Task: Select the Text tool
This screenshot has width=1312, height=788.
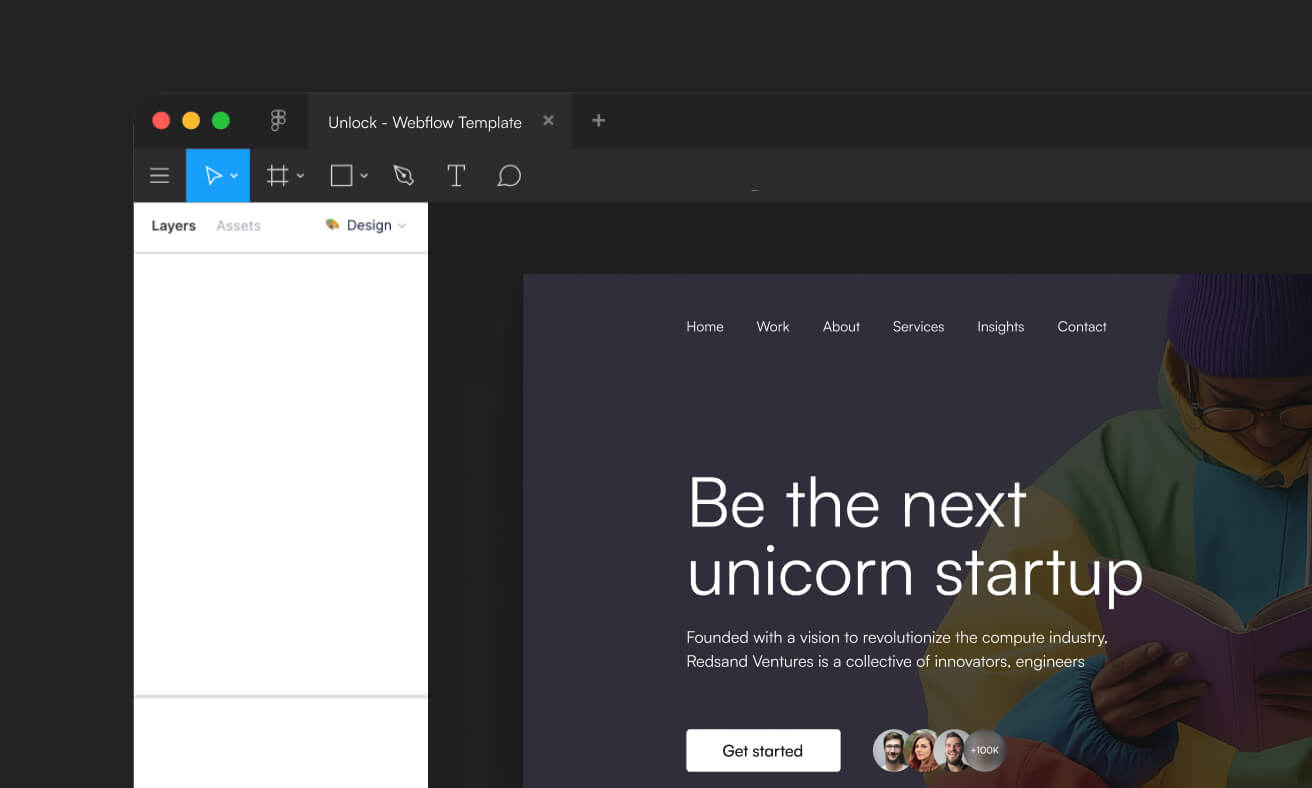Action: click(x=456, y=176)
